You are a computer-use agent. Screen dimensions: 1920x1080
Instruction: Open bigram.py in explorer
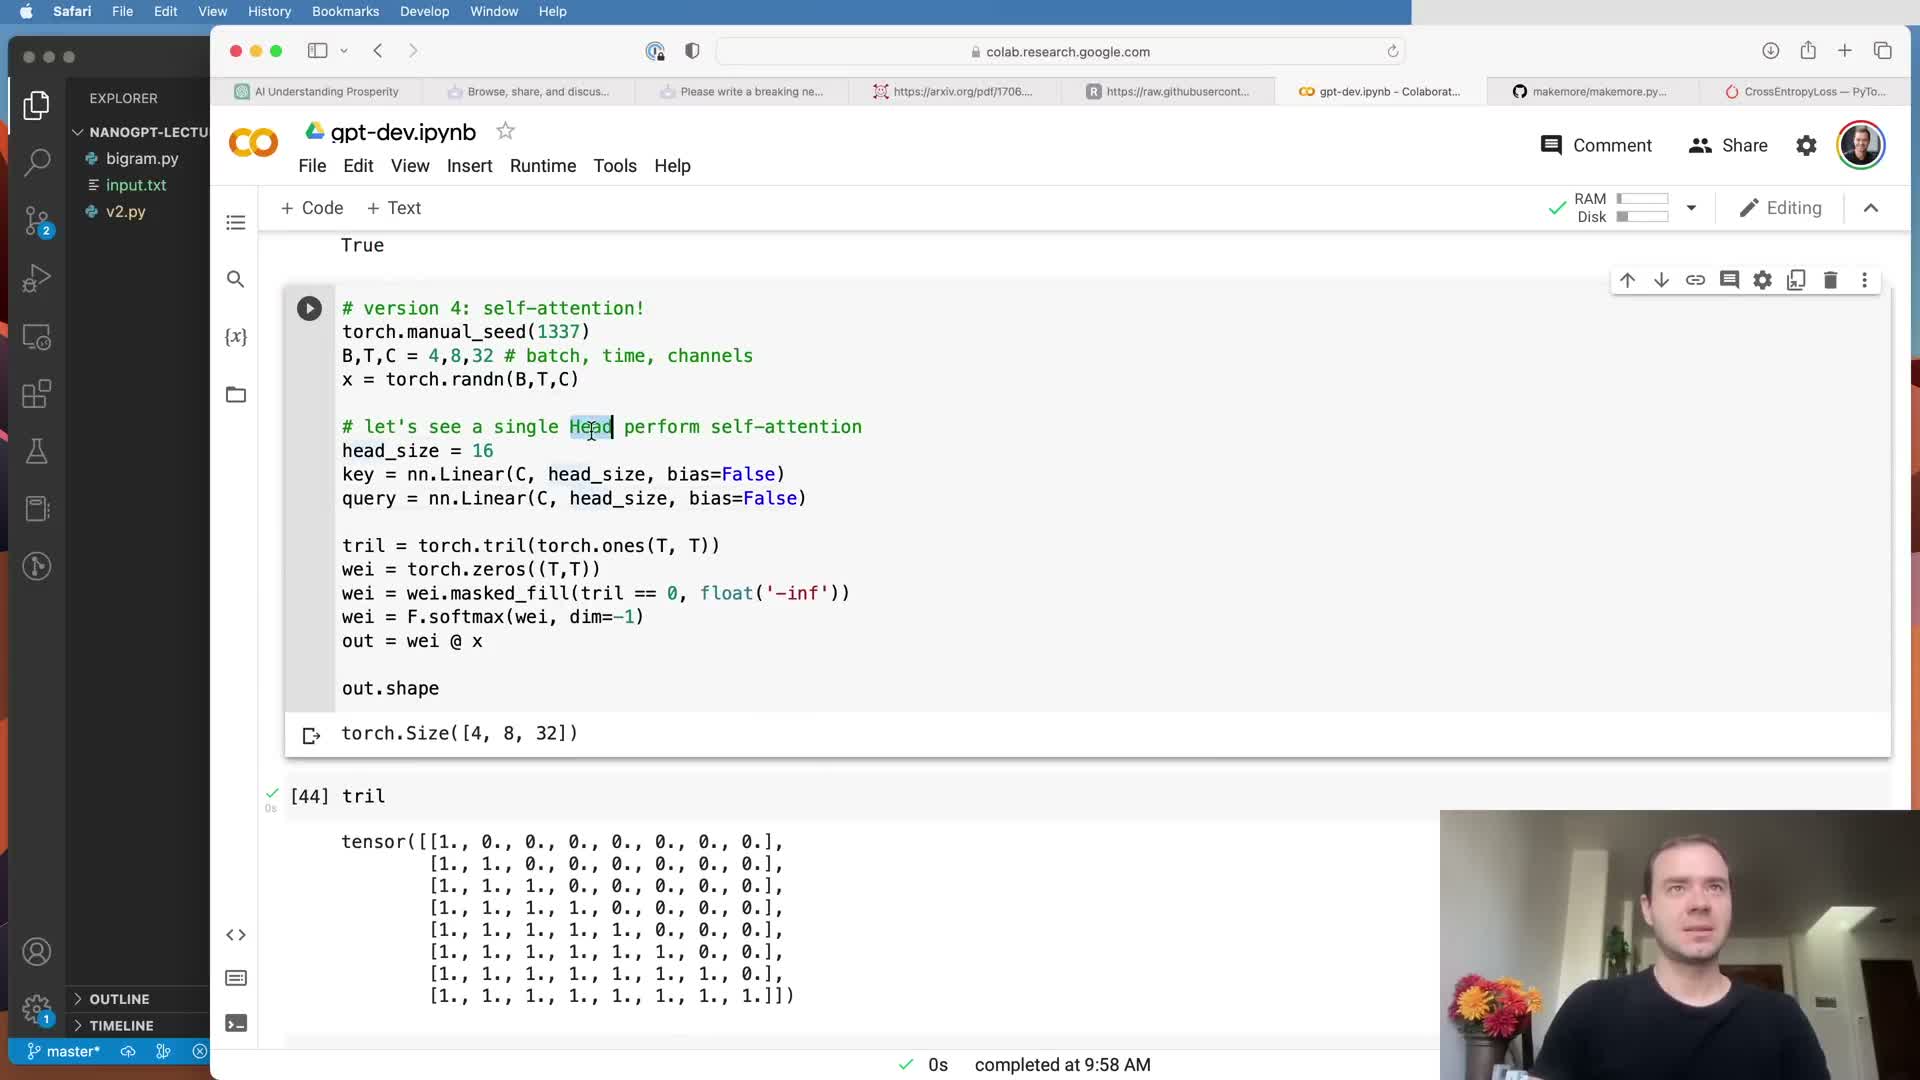click(x=142, y=158)
